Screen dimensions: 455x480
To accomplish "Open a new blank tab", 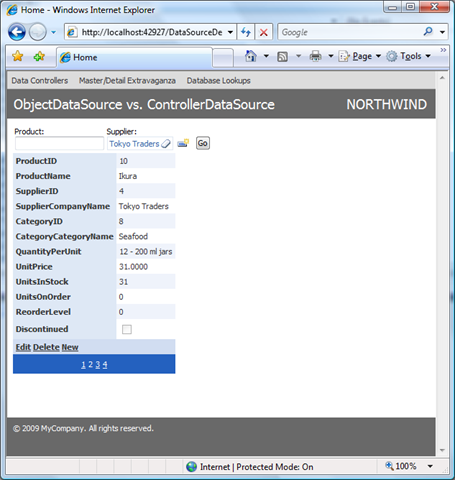I will (x=223, y=58).
